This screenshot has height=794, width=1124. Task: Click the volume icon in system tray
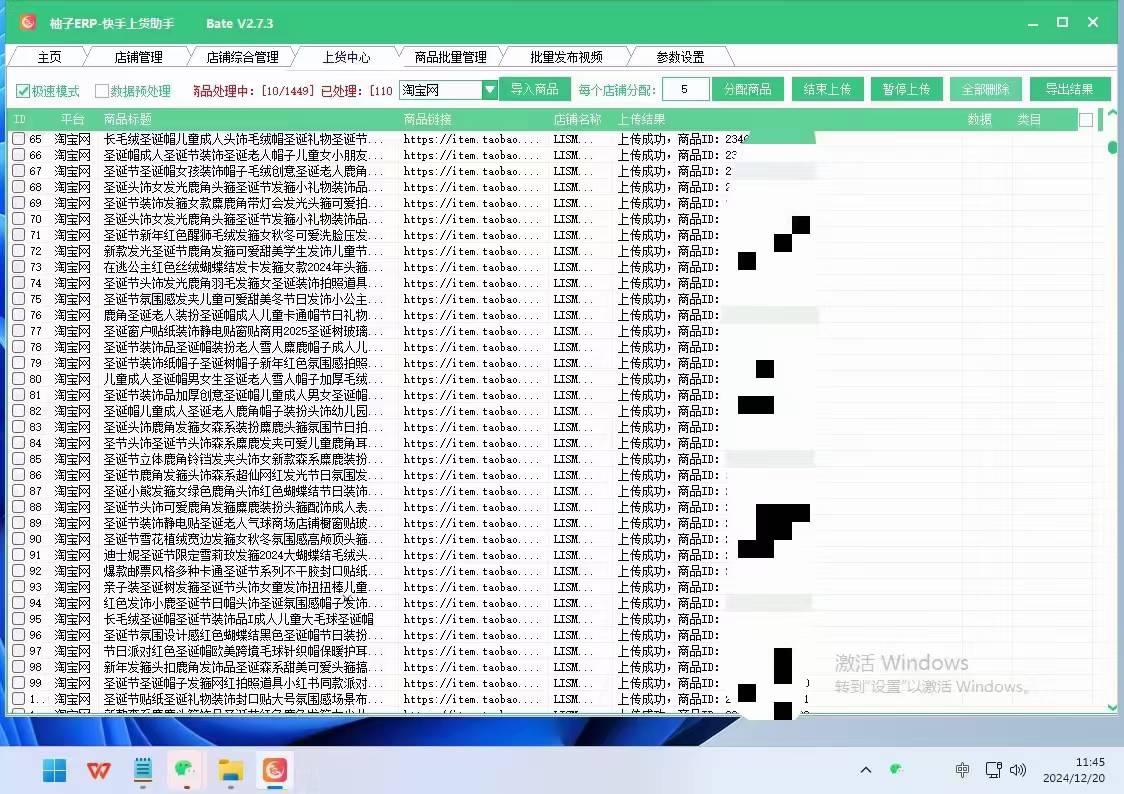pos(1018,770)
